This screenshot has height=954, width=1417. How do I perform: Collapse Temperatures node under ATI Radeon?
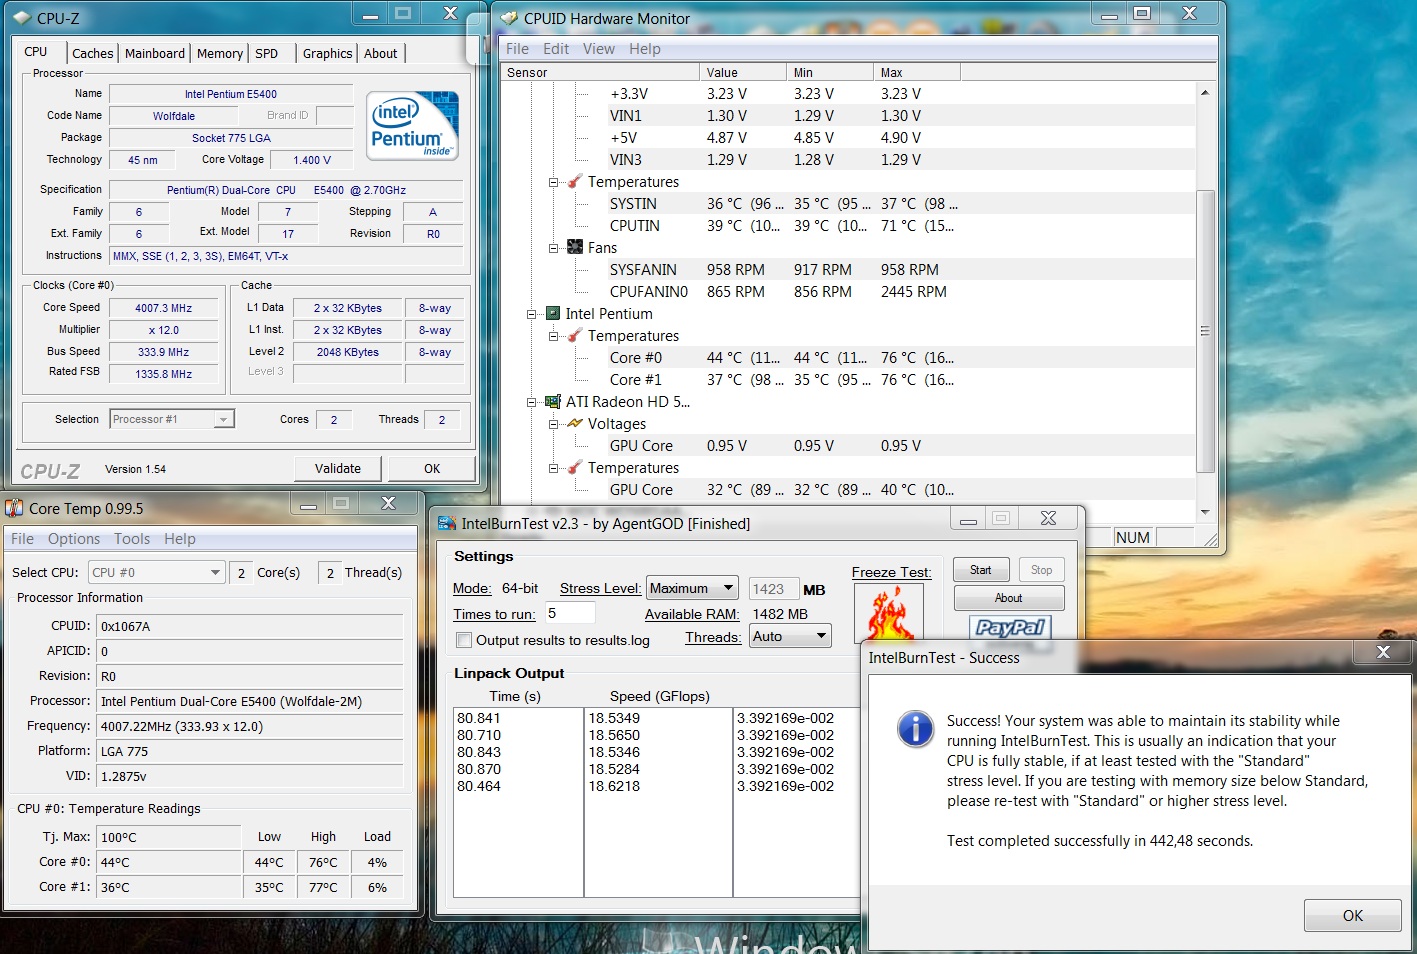point(553,468)
